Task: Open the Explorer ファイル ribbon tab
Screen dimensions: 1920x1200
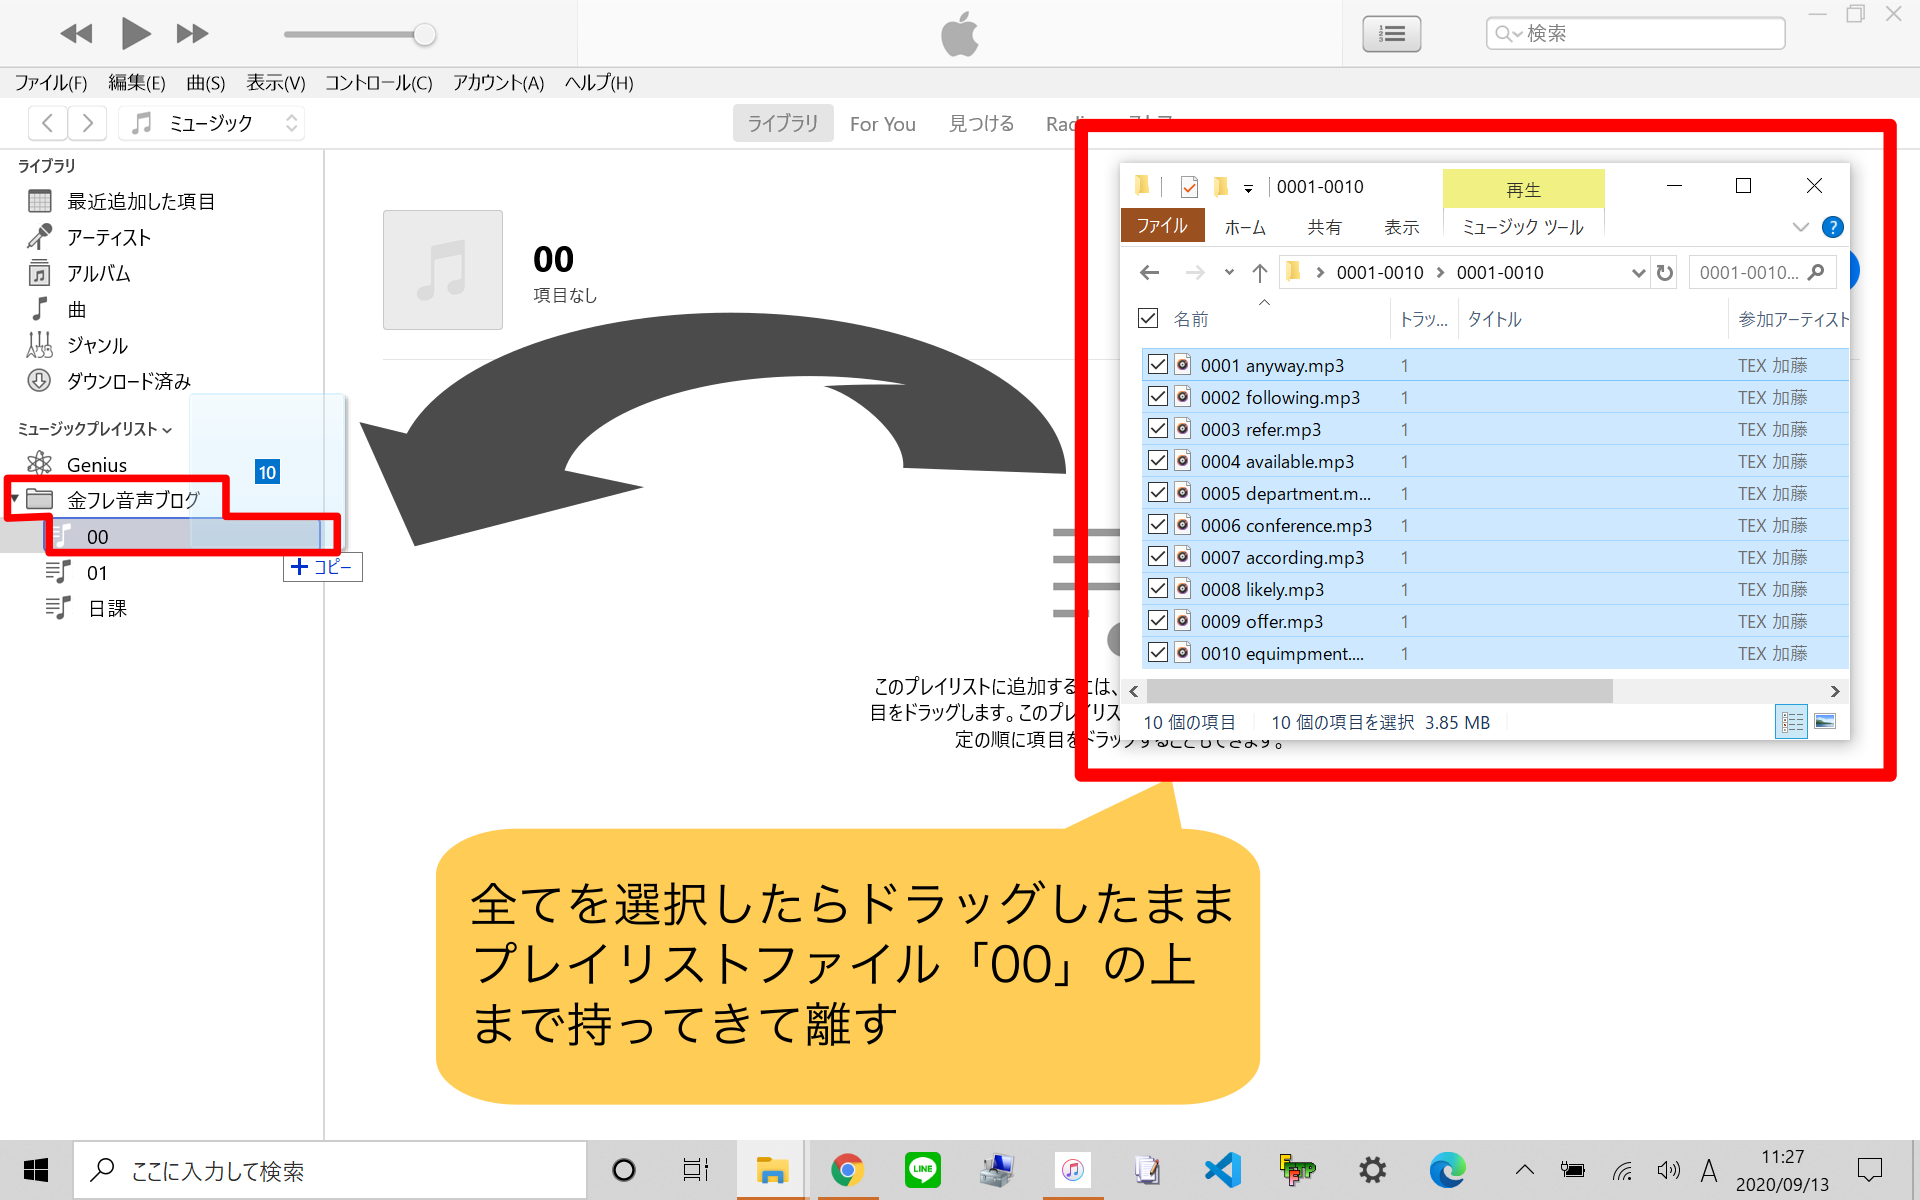Action: coord(1162,226)
